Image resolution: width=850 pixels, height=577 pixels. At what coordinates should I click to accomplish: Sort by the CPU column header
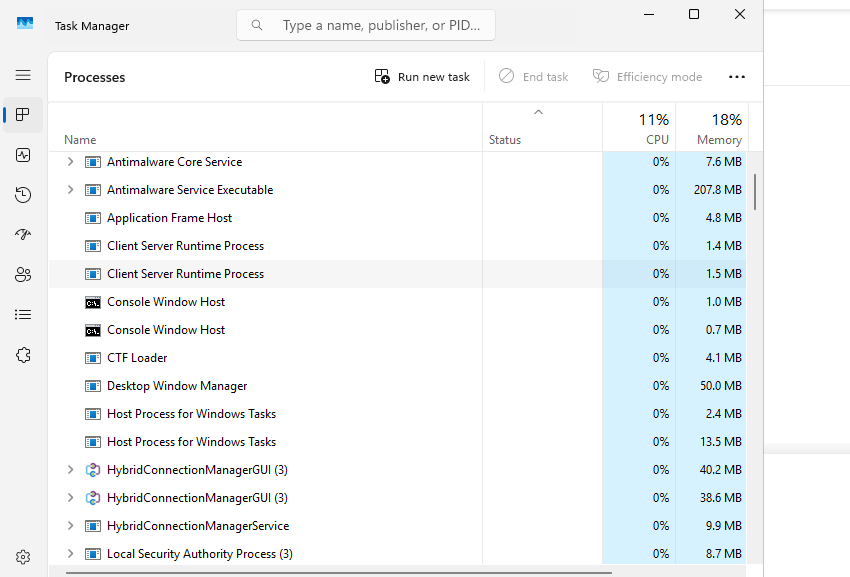(x=639, y=127)
